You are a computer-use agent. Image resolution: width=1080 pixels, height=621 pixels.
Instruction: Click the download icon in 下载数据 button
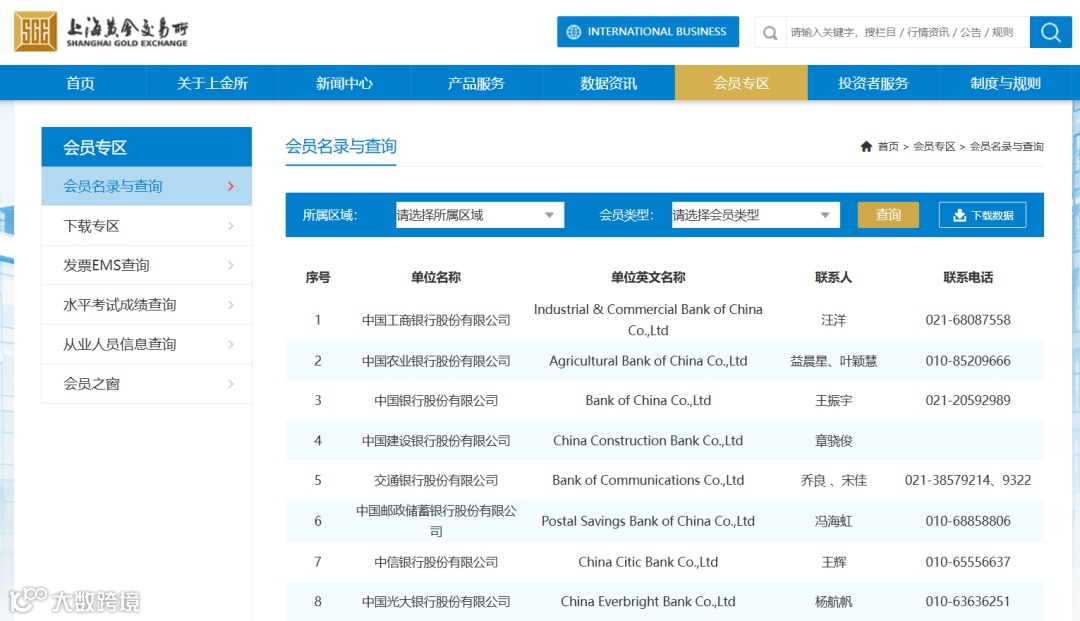(x=959, y=215)
